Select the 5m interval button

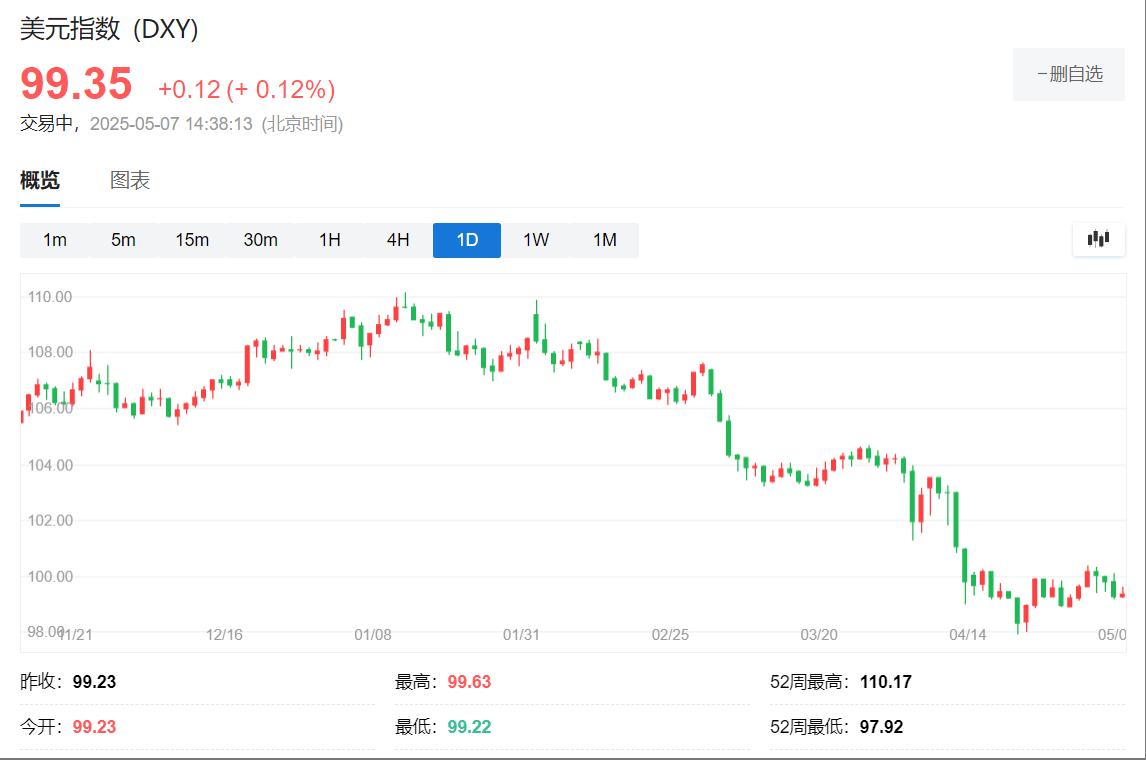123,240
